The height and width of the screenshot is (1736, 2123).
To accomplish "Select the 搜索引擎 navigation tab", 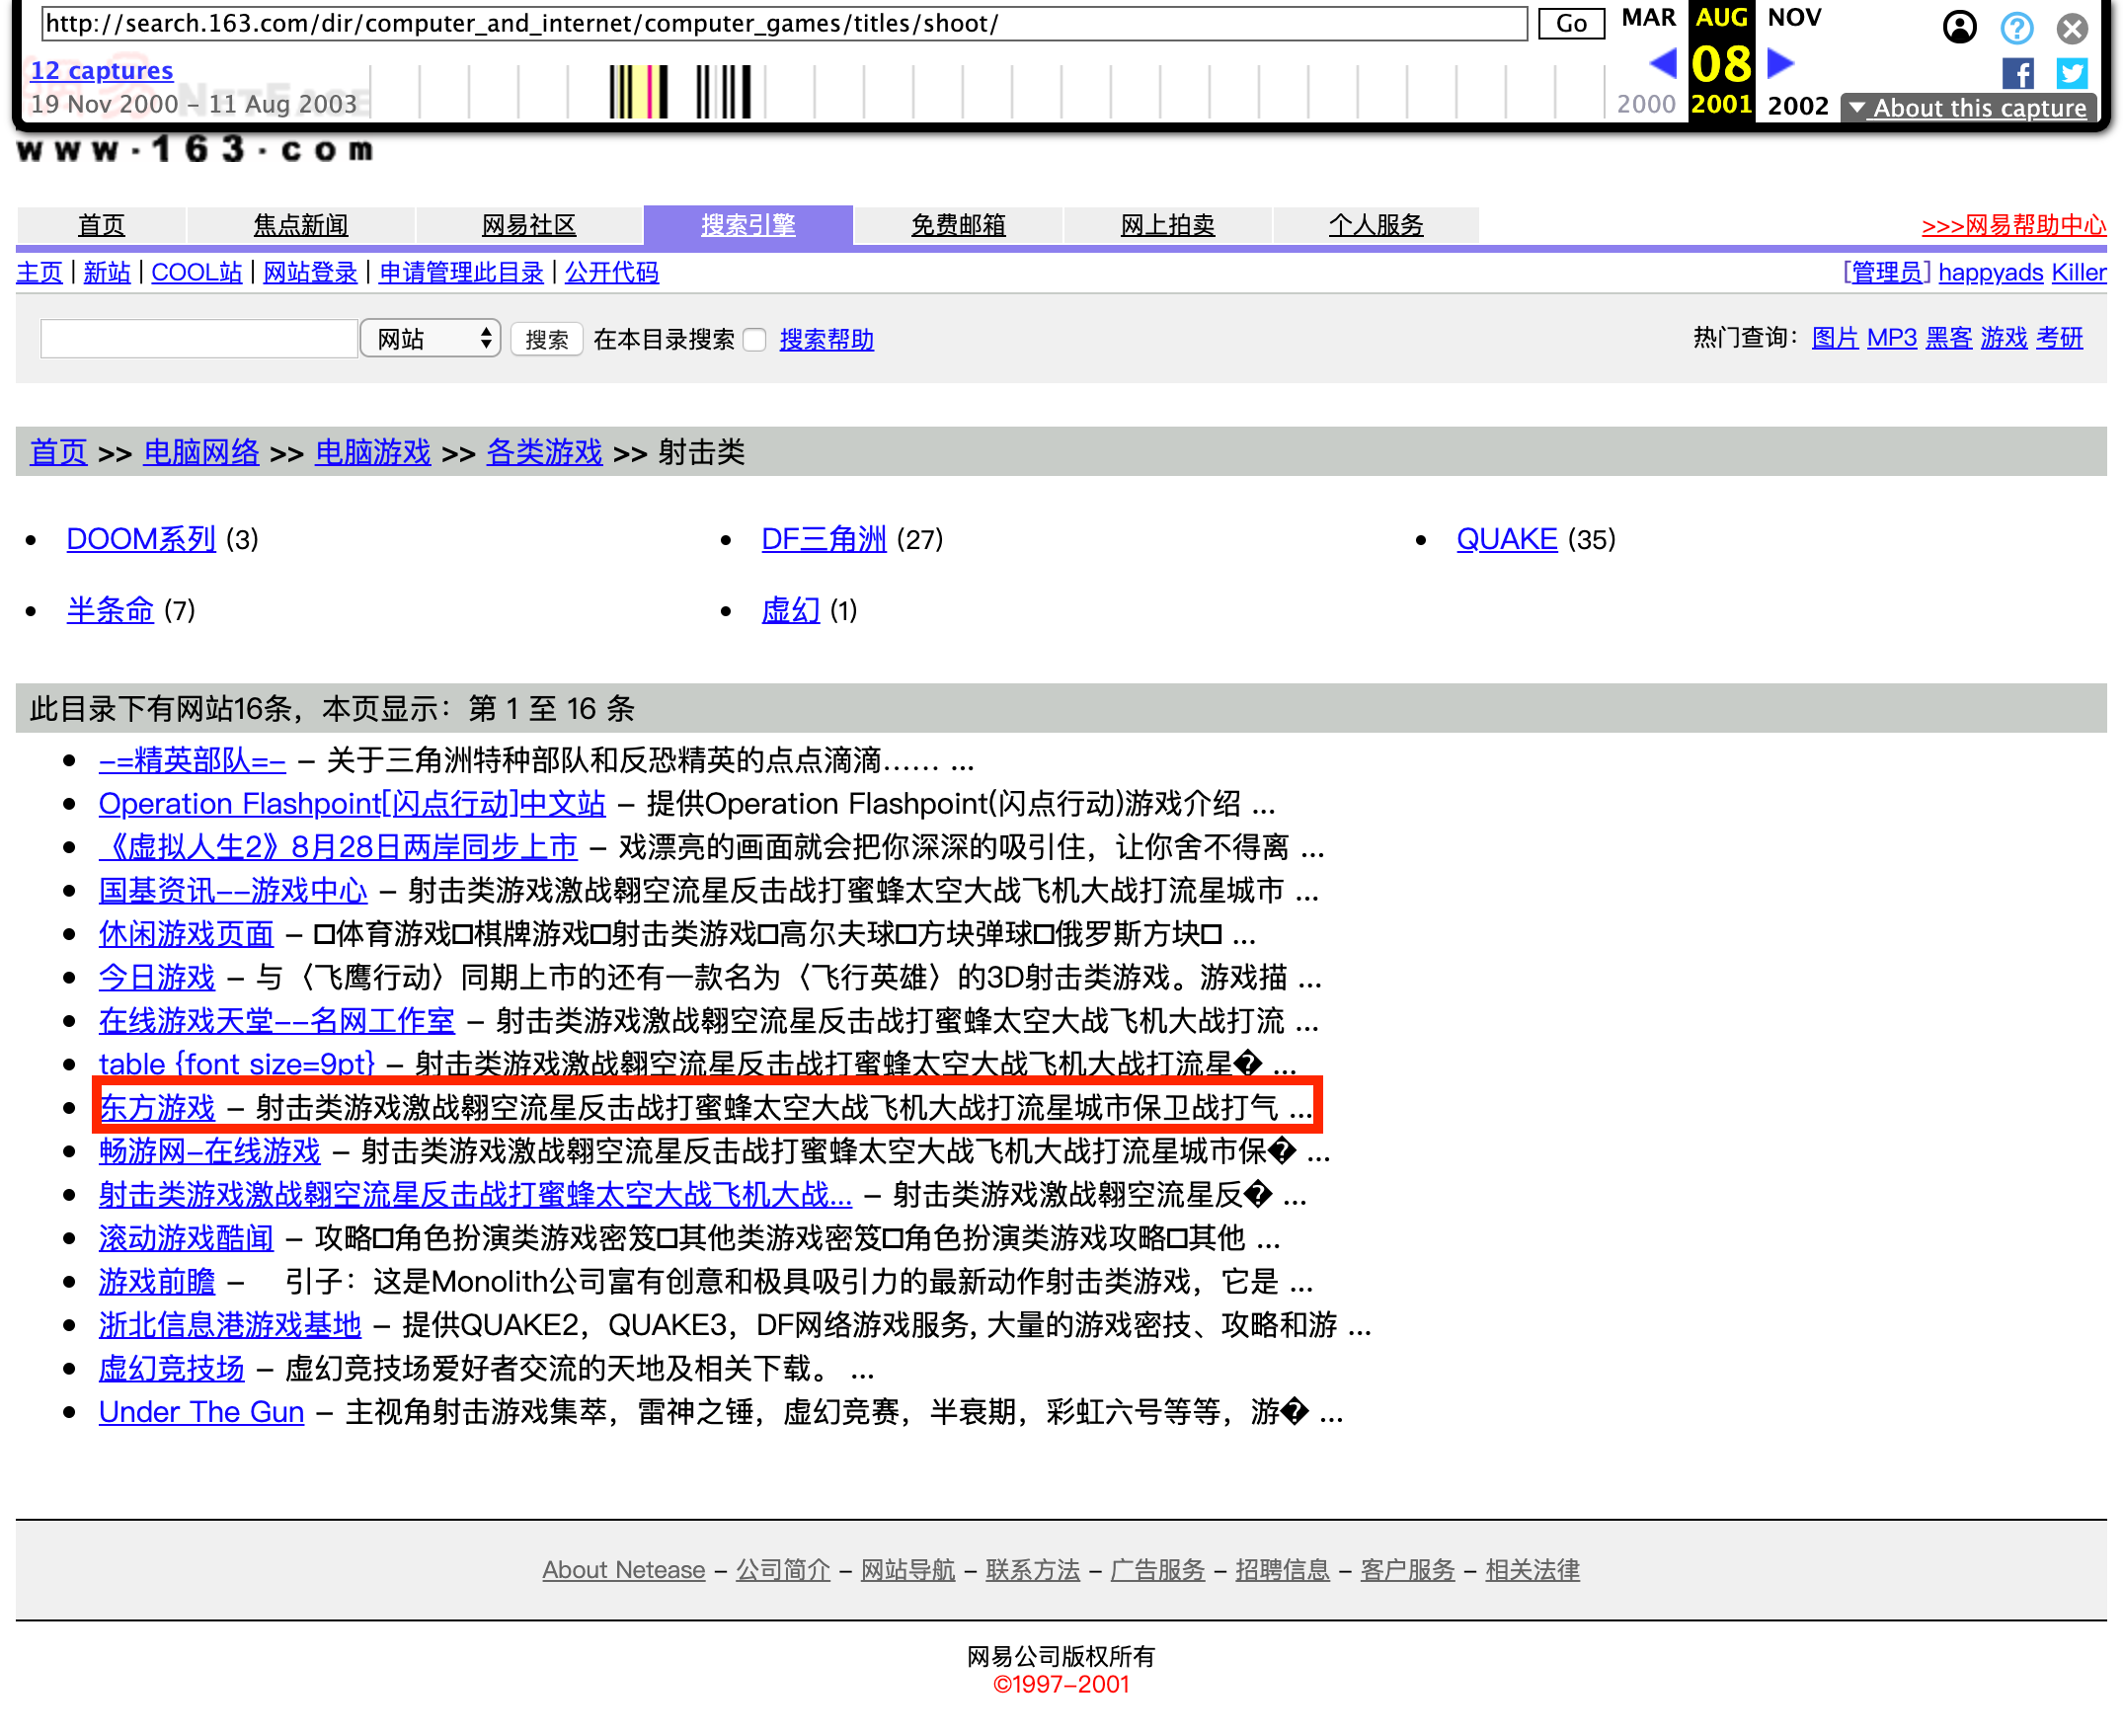I will pos(748,225).
